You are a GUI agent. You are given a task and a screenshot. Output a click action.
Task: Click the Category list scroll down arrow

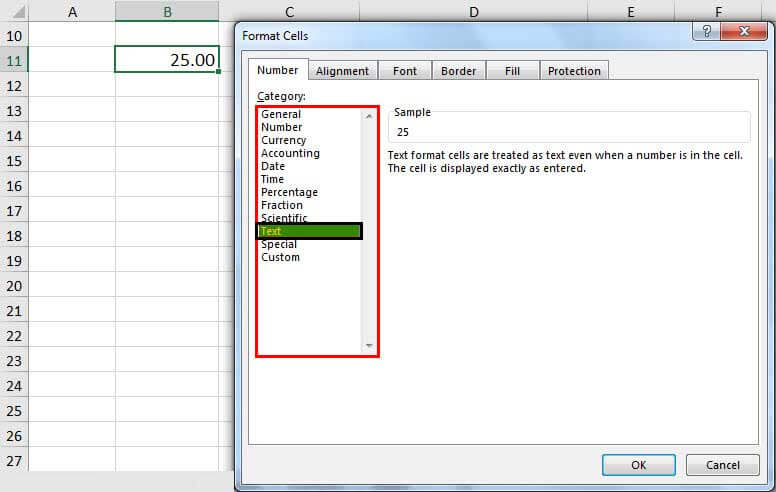(x=369, y=345)
